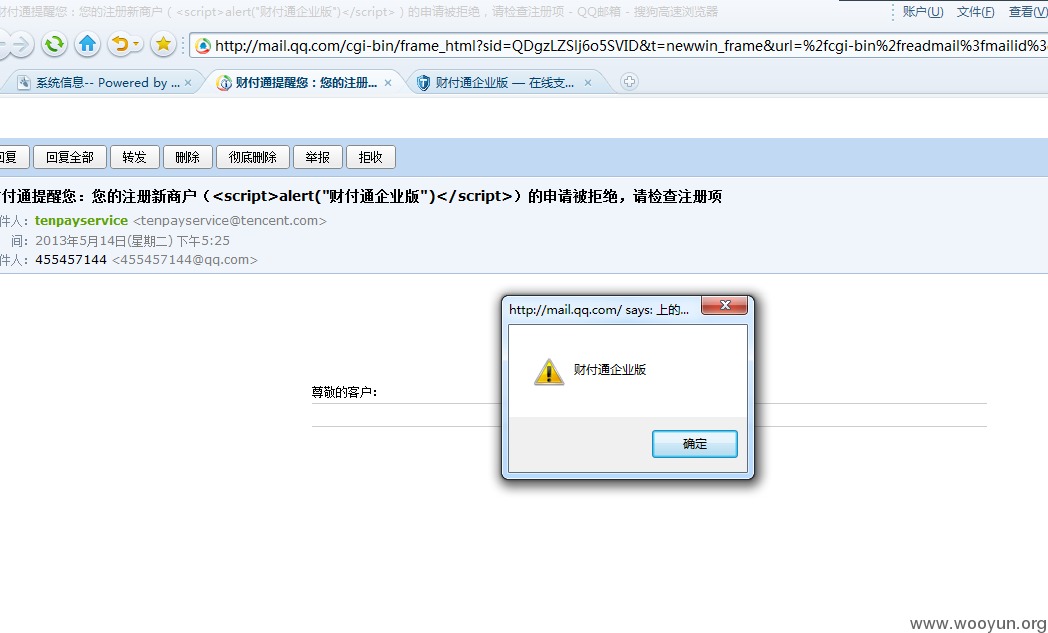
Task: Click the browser forward arrow button
Action: [x=20, y=45]
